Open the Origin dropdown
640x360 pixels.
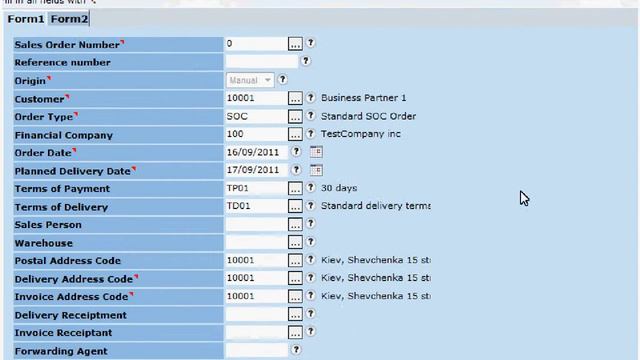pyautogui.click(x=250, y=80)
